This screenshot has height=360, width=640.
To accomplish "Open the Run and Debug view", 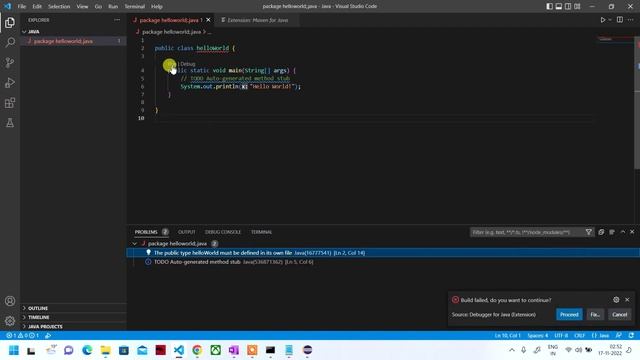I will (10, 82).
